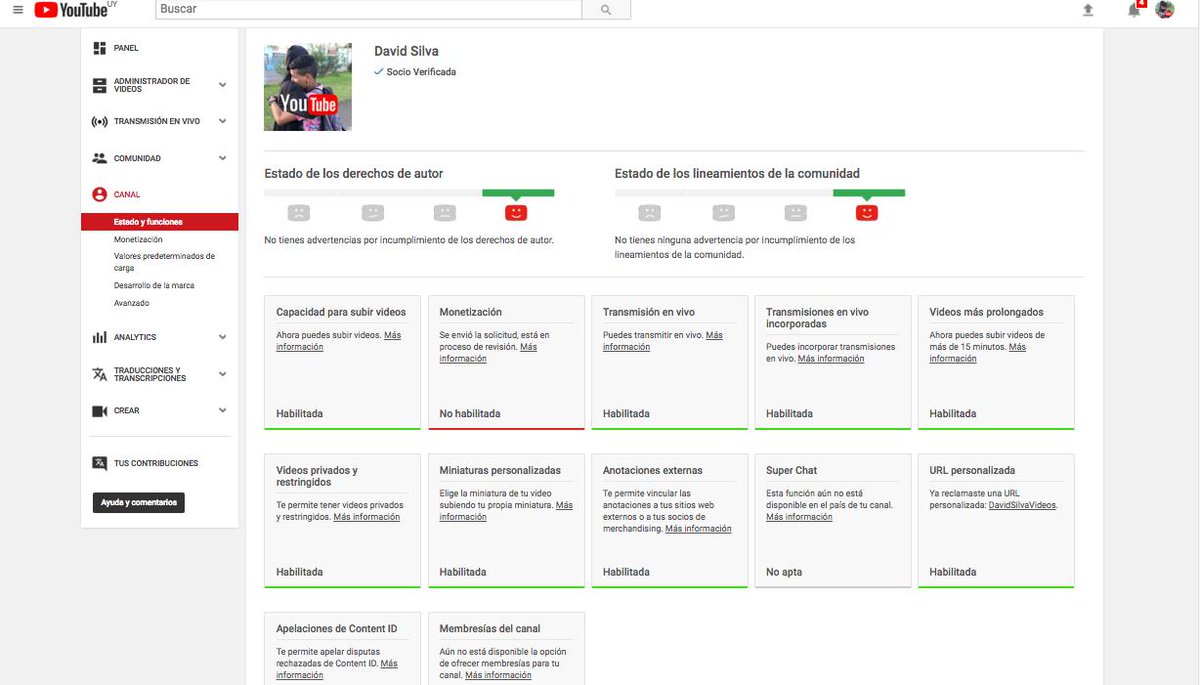The image size is (1200, 685).
Task: Expand Administrador de videos chevron
Action: pos(222,85)
